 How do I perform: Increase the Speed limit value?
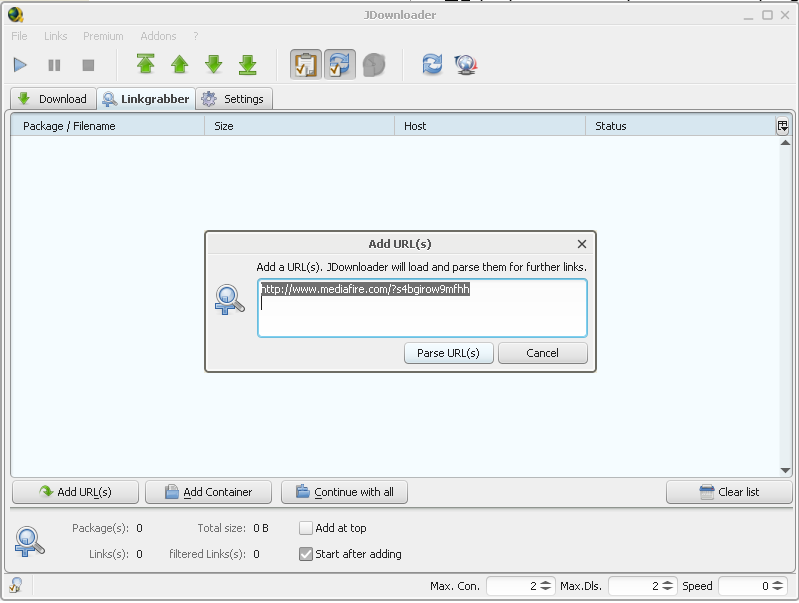pyautogui.click(x=778, y=583)
